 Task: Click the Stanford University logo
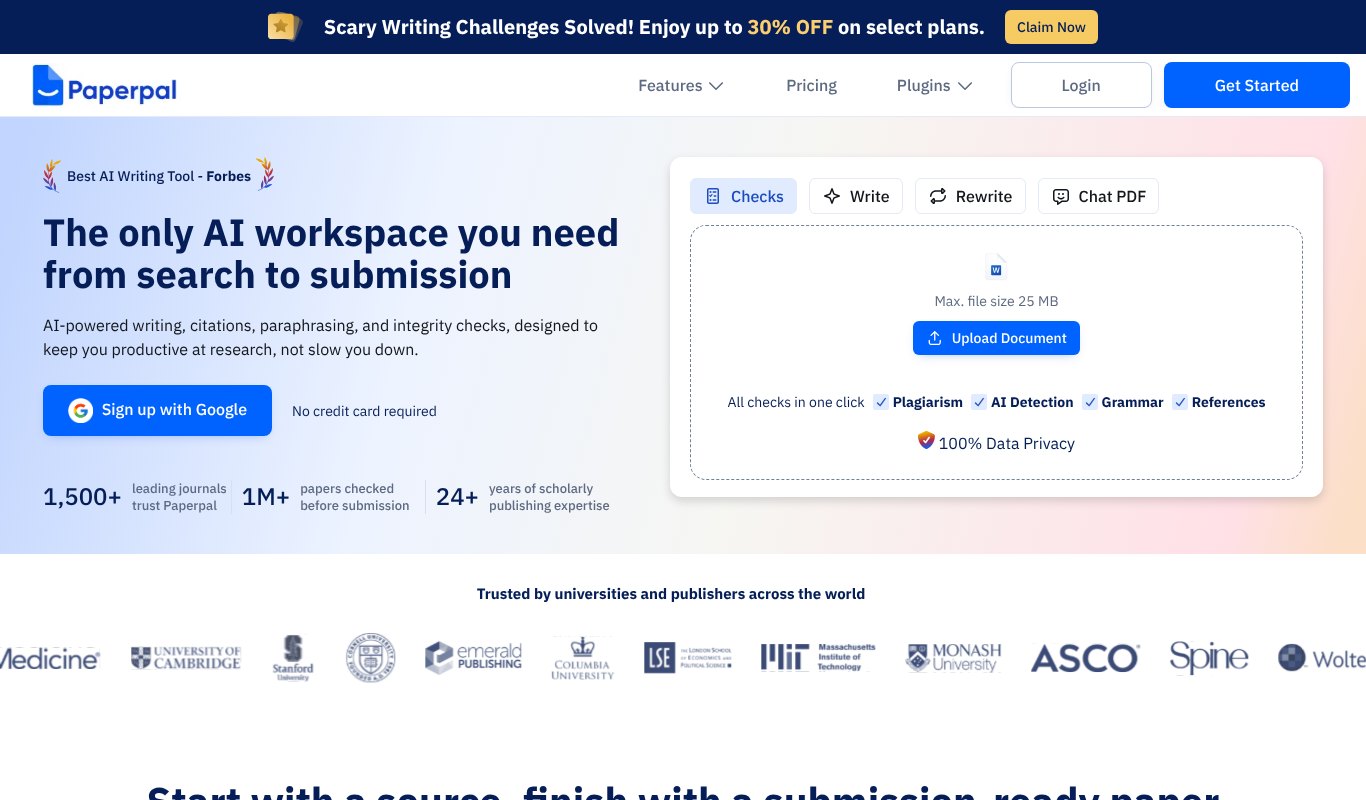[293, 658]
